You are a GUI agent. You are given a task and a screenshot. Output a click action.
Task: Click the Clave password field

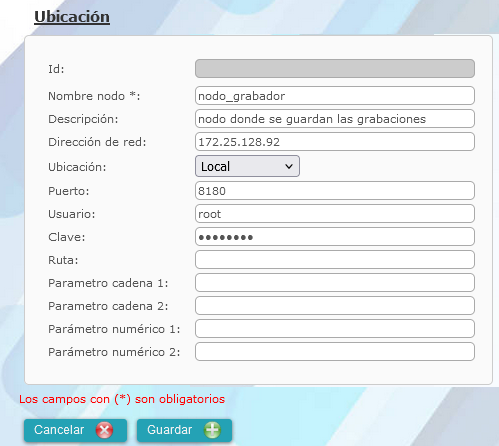(335, 237)
